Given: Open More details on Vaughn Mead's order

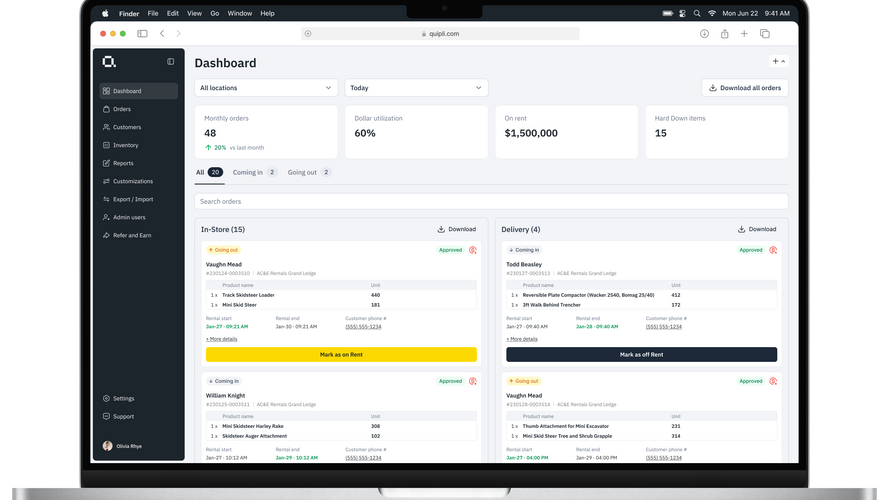Looking at the screenshot, I should tap(222, 339).
